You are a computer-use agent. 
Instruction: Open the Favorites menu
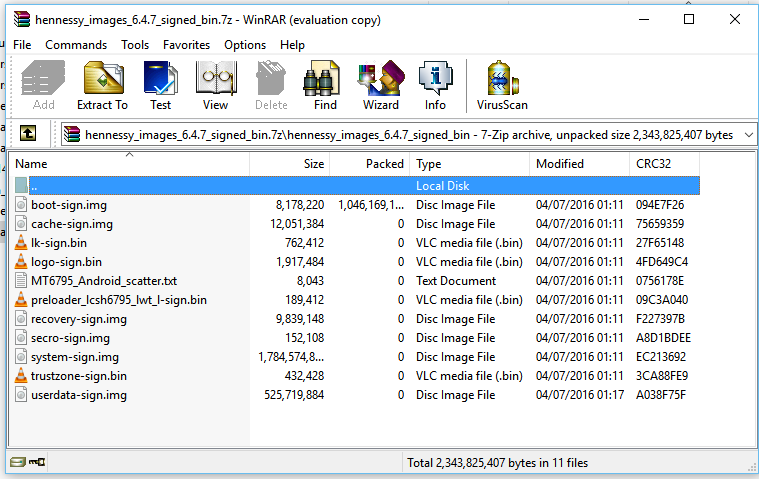tap(186, 45)
